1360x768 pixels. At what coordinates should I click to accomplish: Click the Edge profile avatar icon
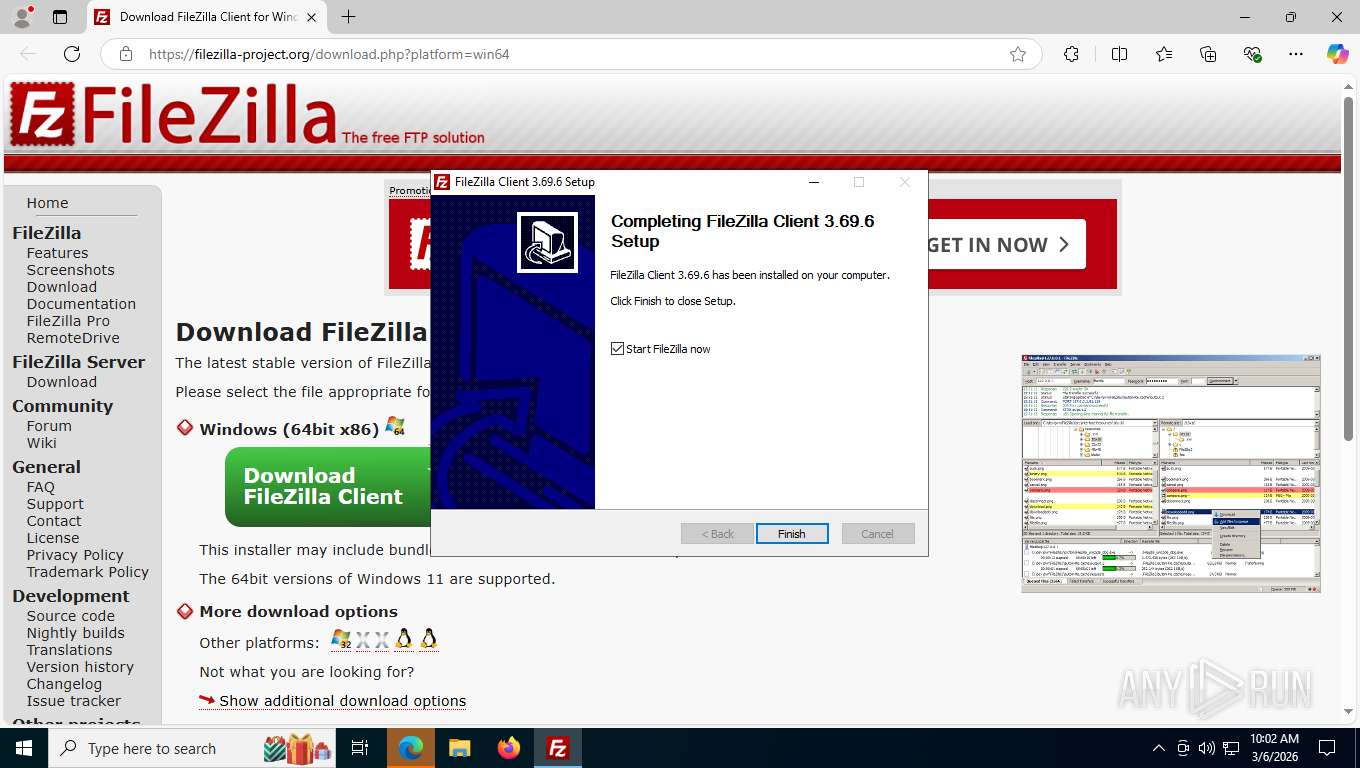[x=21, y=17]
